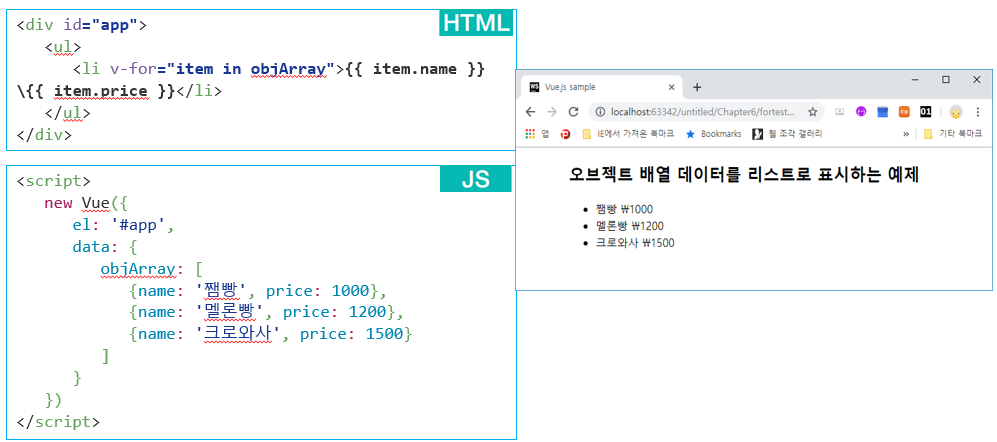Maximize the Chrome window
This screenshot has height=442, width=997.
pos(946,79)
